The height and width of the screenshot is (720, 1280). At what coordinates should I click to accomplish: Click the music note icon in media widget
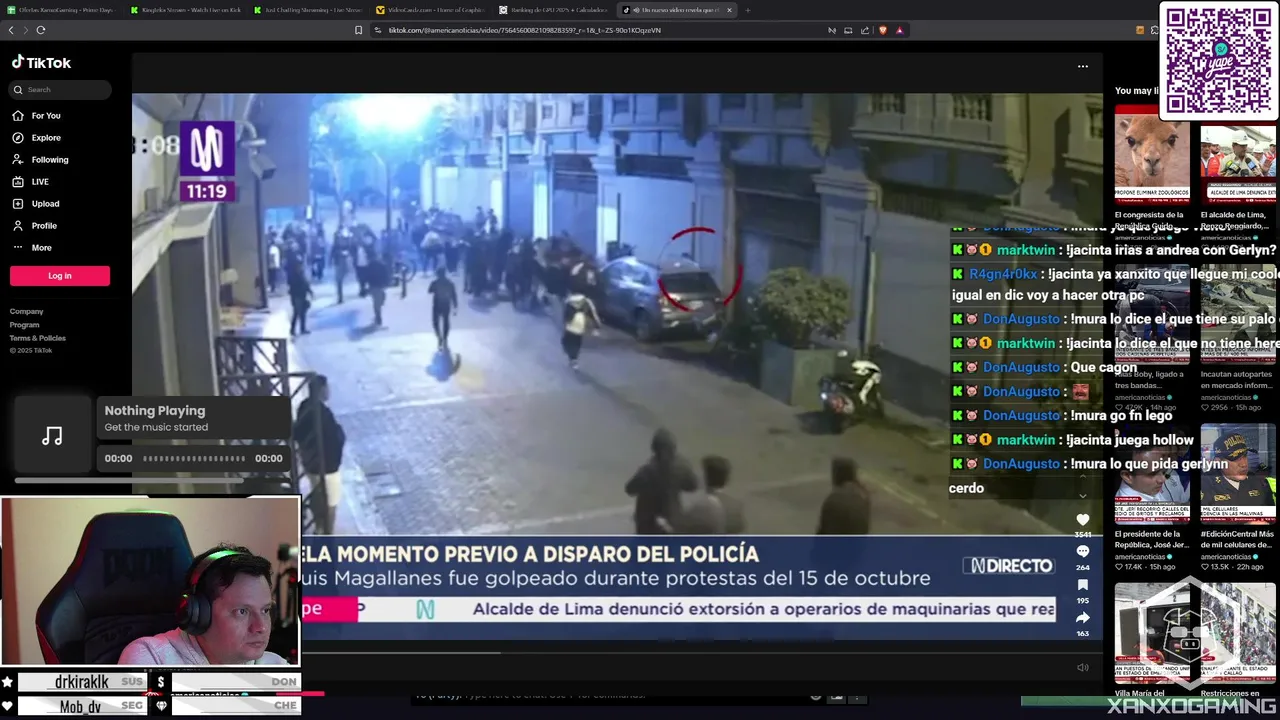(x=52, y=435)
